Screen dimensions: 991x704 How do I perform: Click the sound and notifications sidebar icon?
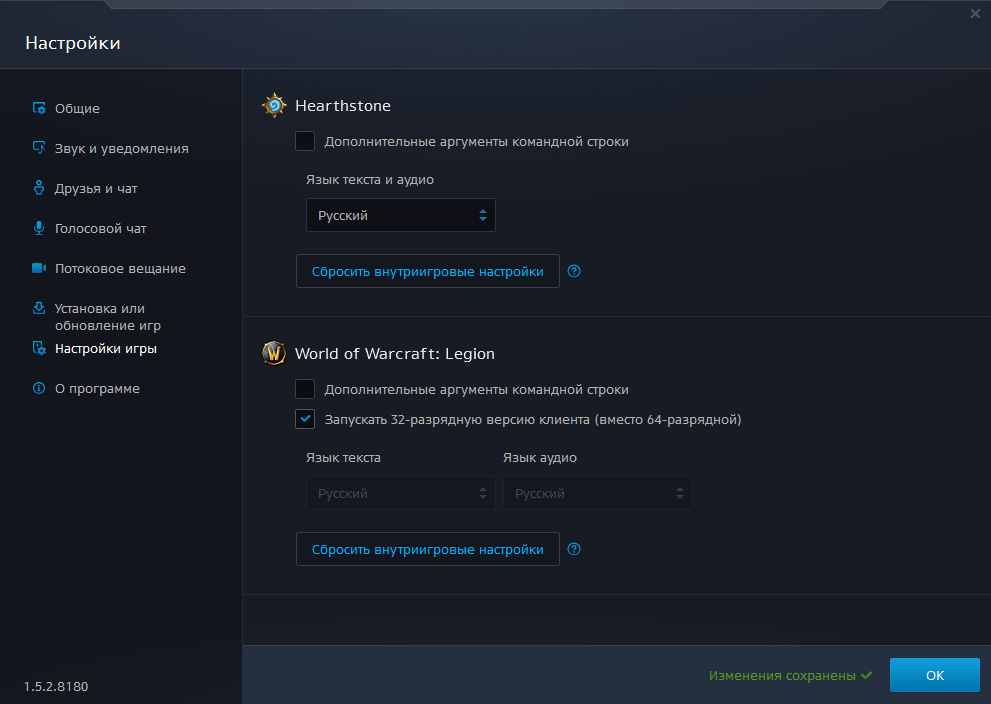pyautogui.click(x=39, y=148)
